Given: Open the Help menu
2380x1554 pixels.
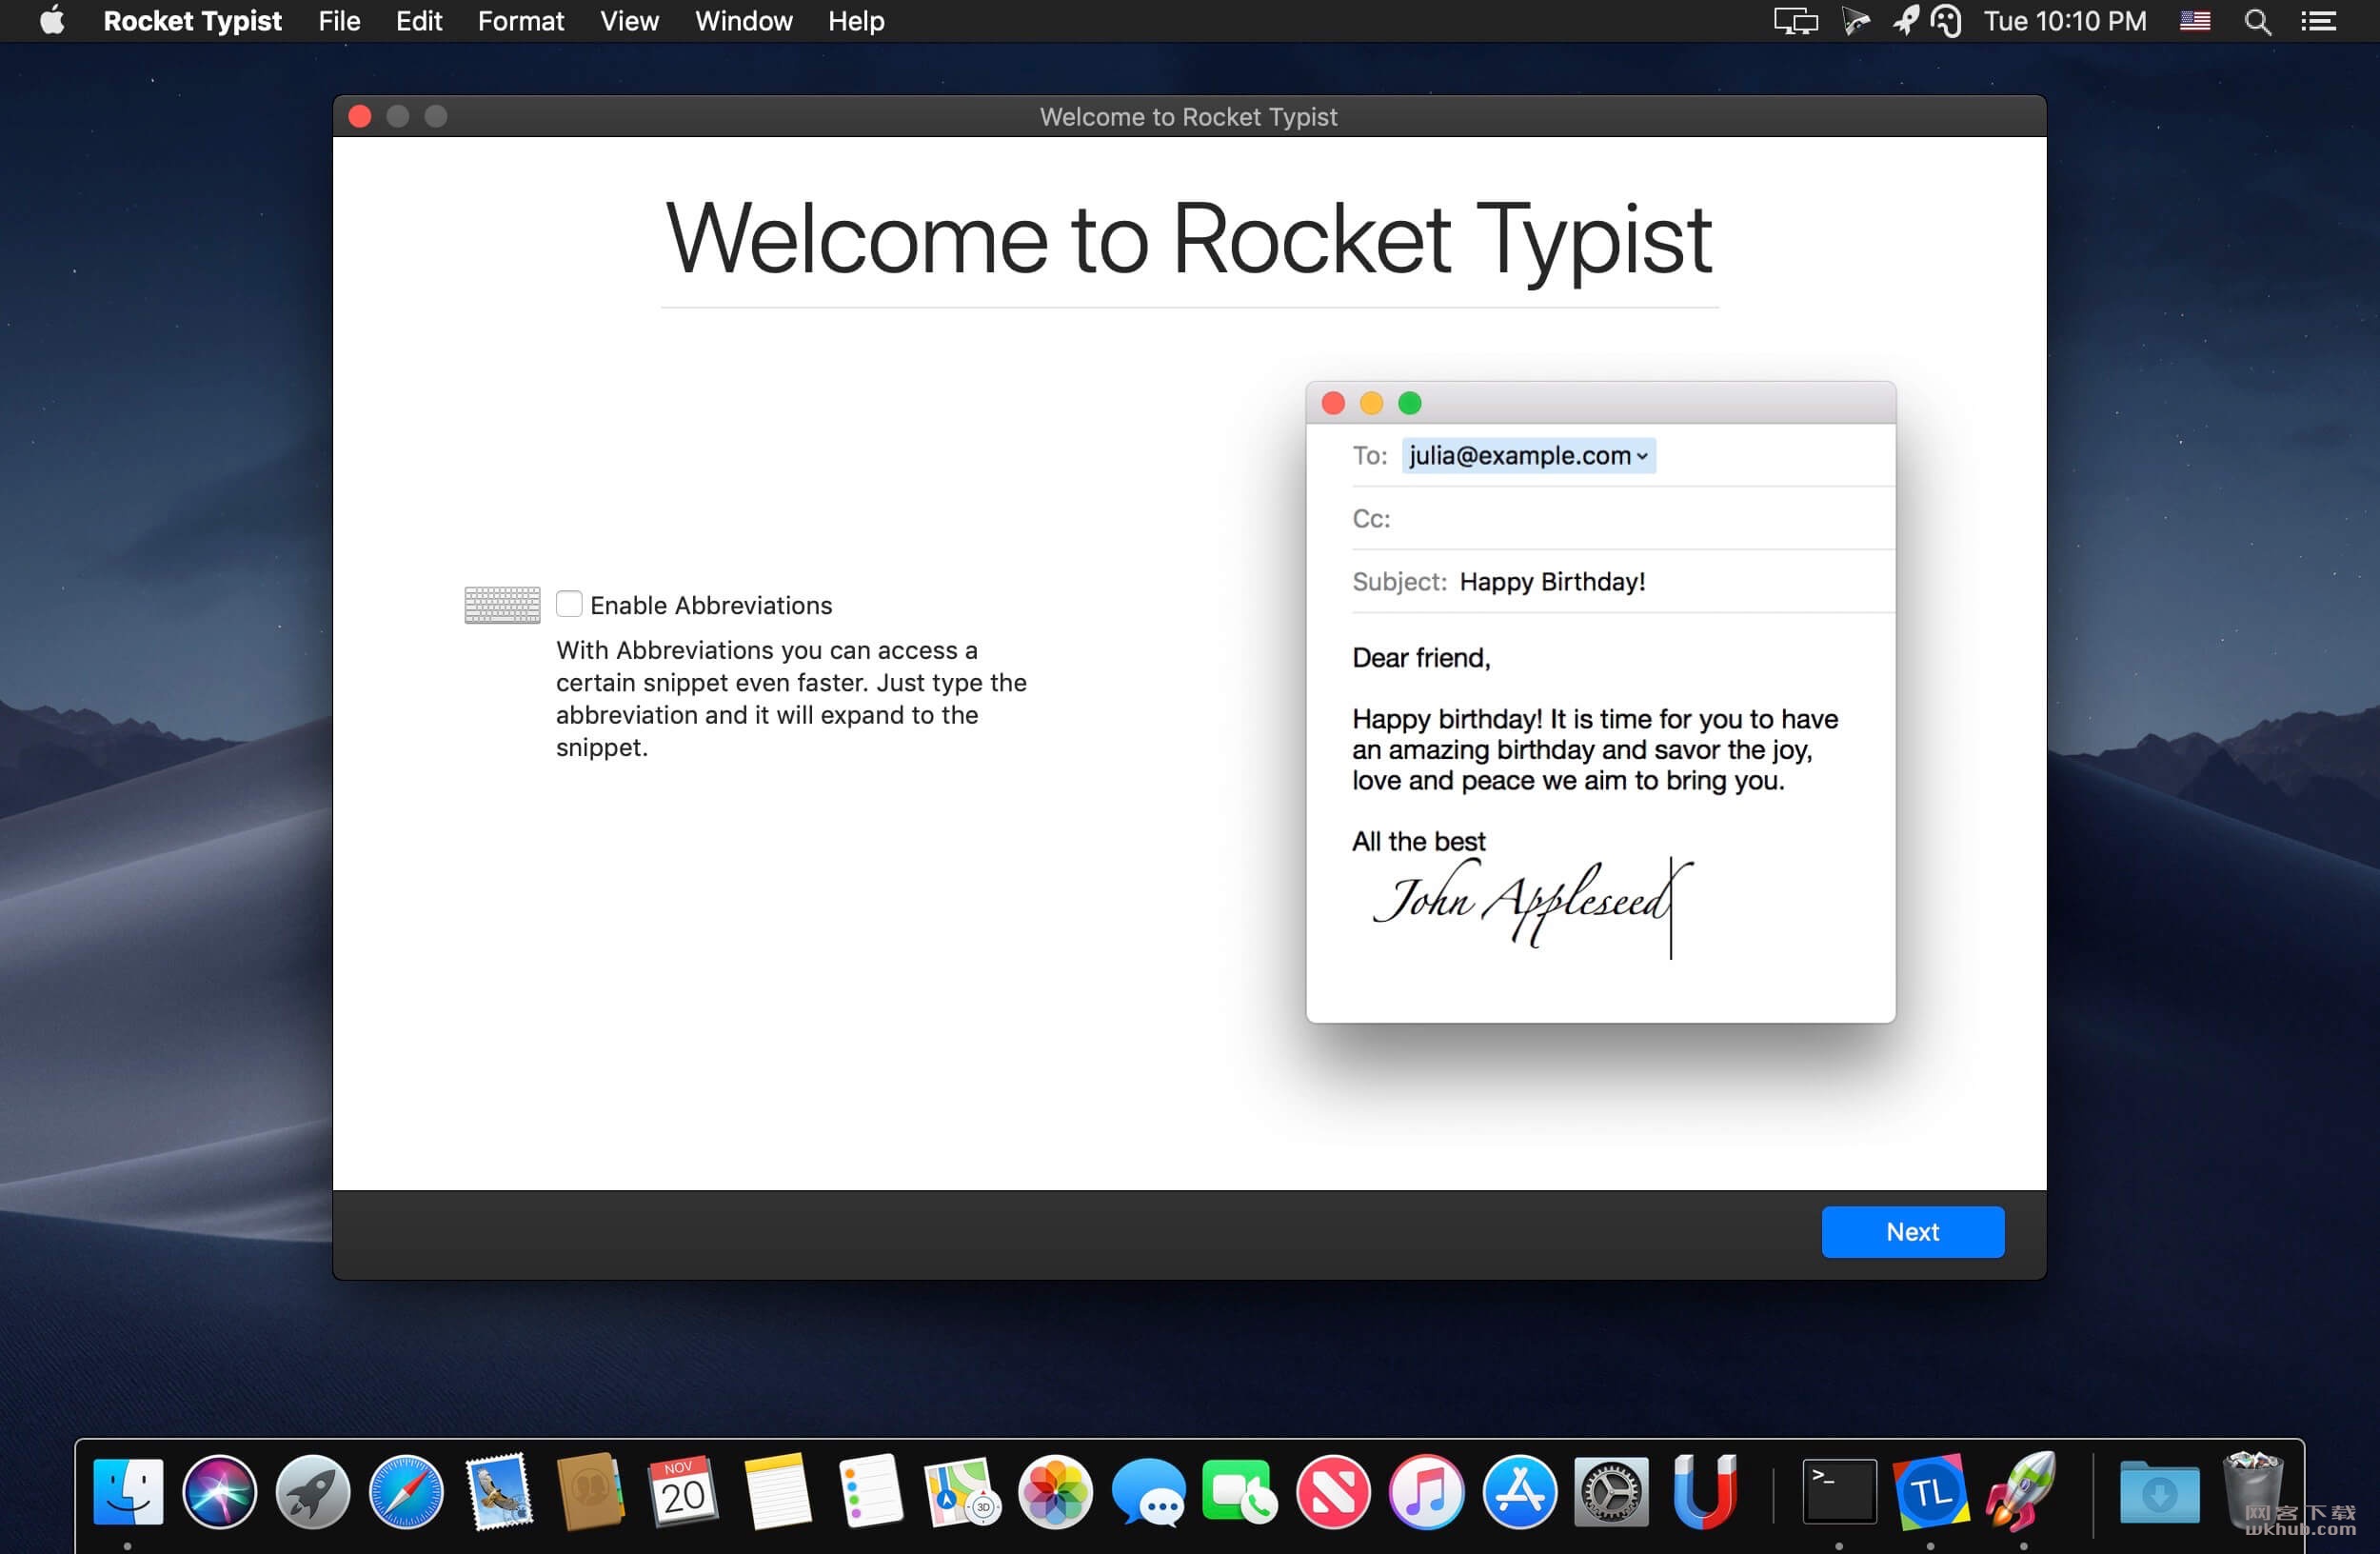Looking at the screenshot, I should point(855,21).
